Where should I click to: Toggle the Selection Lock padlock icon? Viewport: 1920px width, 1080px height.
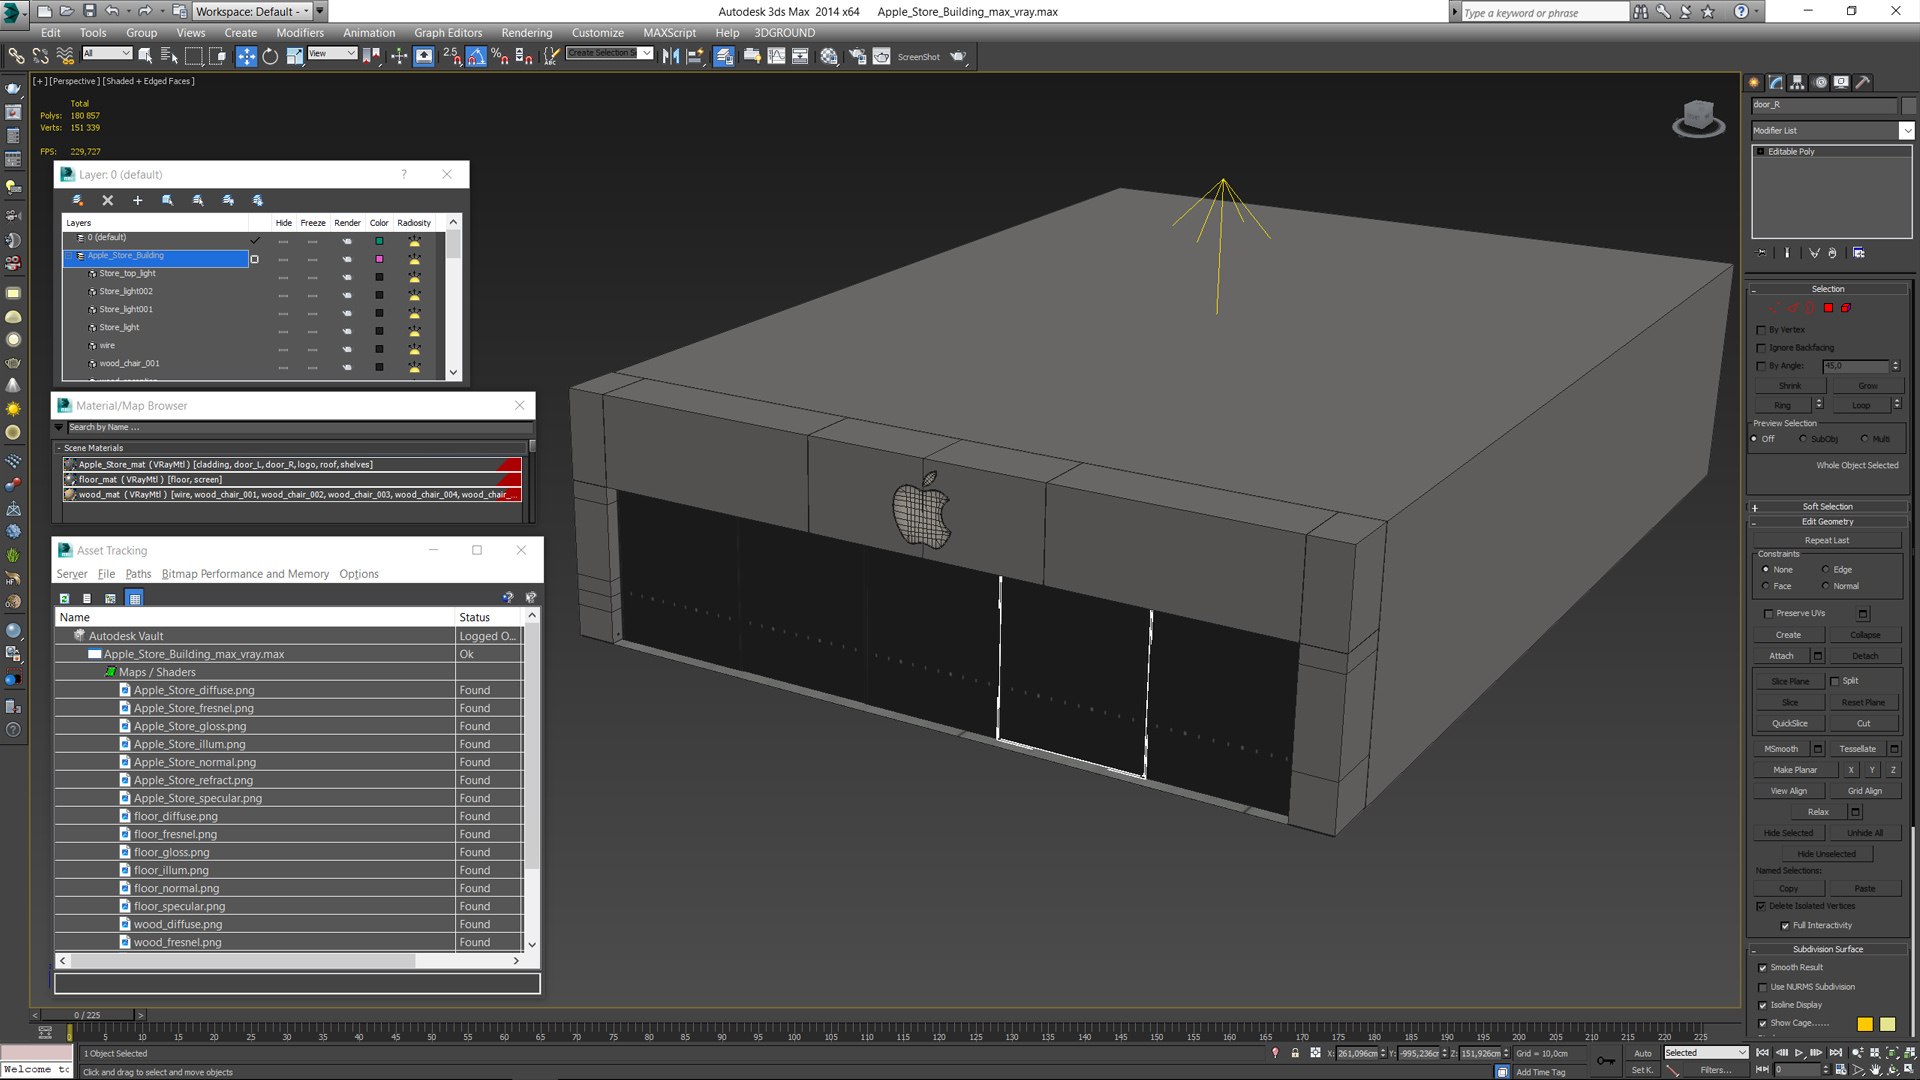click(x=1295, y=1053)
